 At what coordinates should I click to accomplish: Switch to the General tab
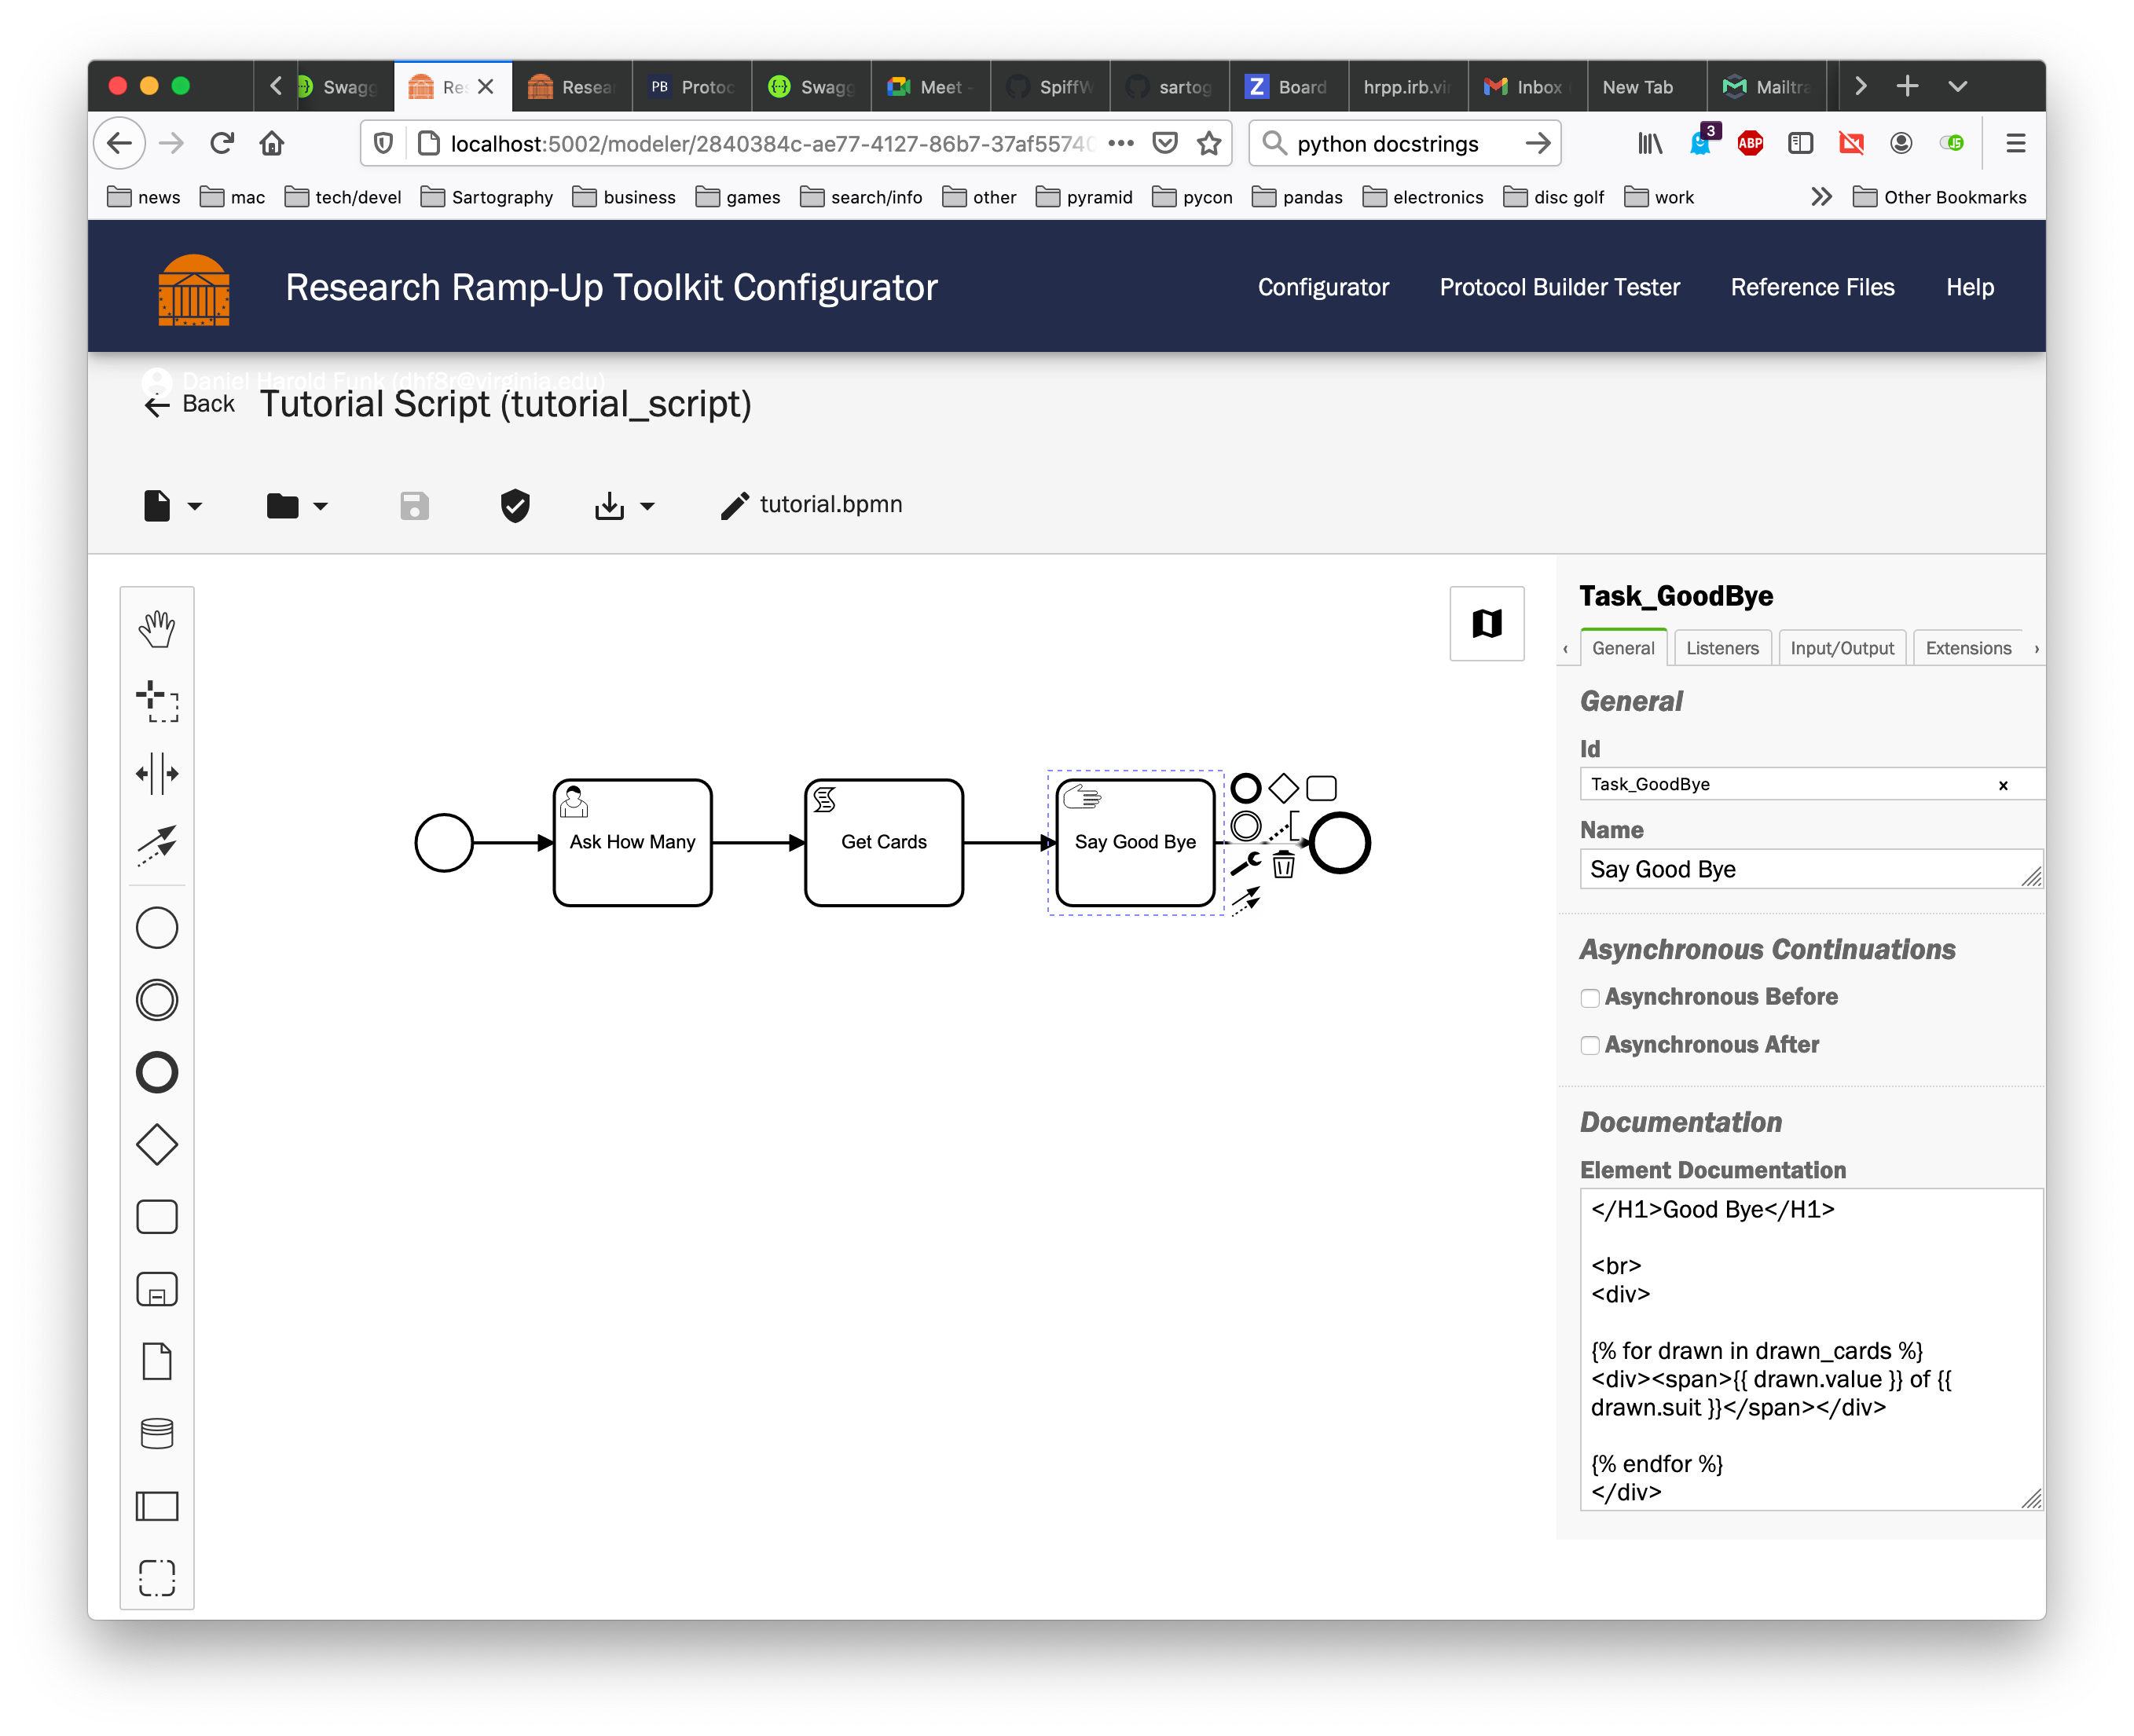click(1623, 648)
